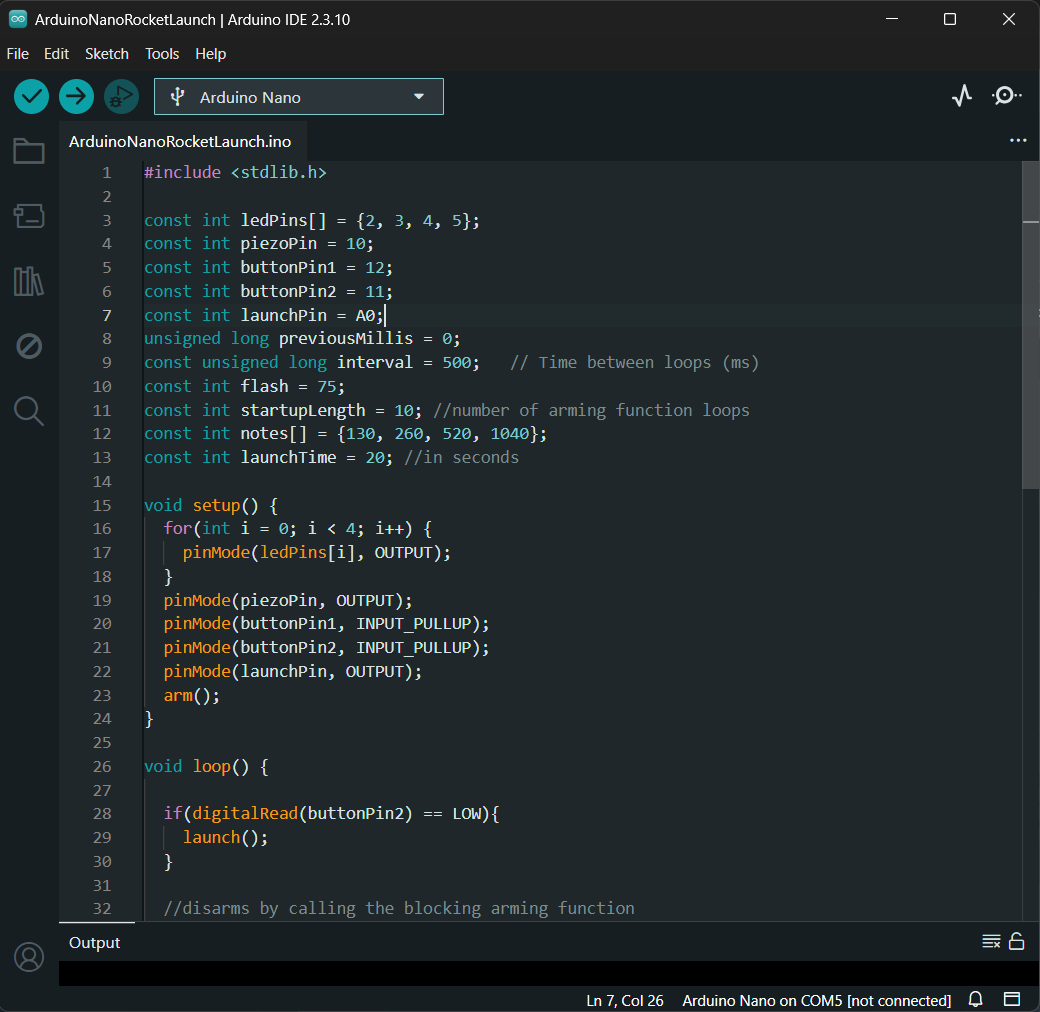Click Arduino Nano on COM5 status entry
1040x1012 pixels.
816,1000
